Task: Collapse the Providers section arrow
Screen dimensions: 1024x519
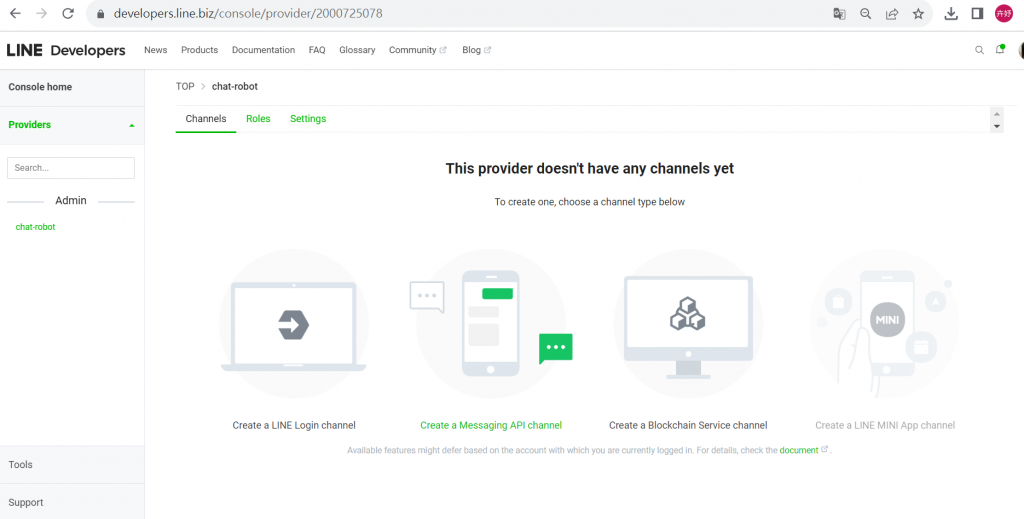Action: 132,125
